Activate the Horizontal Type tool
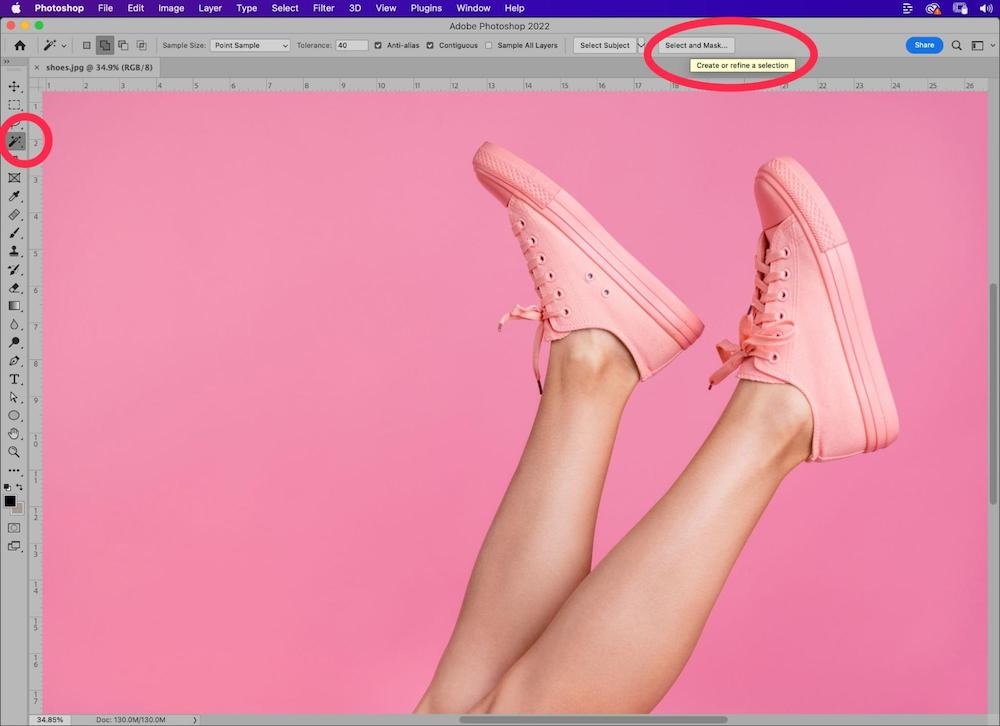This screenshot has height=726, width=1000. tap(15, 379)
